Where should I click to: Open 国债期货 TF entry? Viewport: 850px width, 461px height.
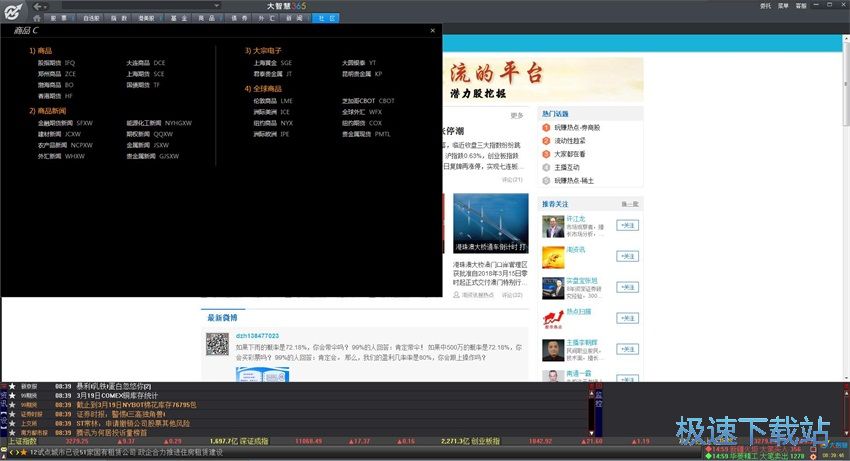[143, 85]
